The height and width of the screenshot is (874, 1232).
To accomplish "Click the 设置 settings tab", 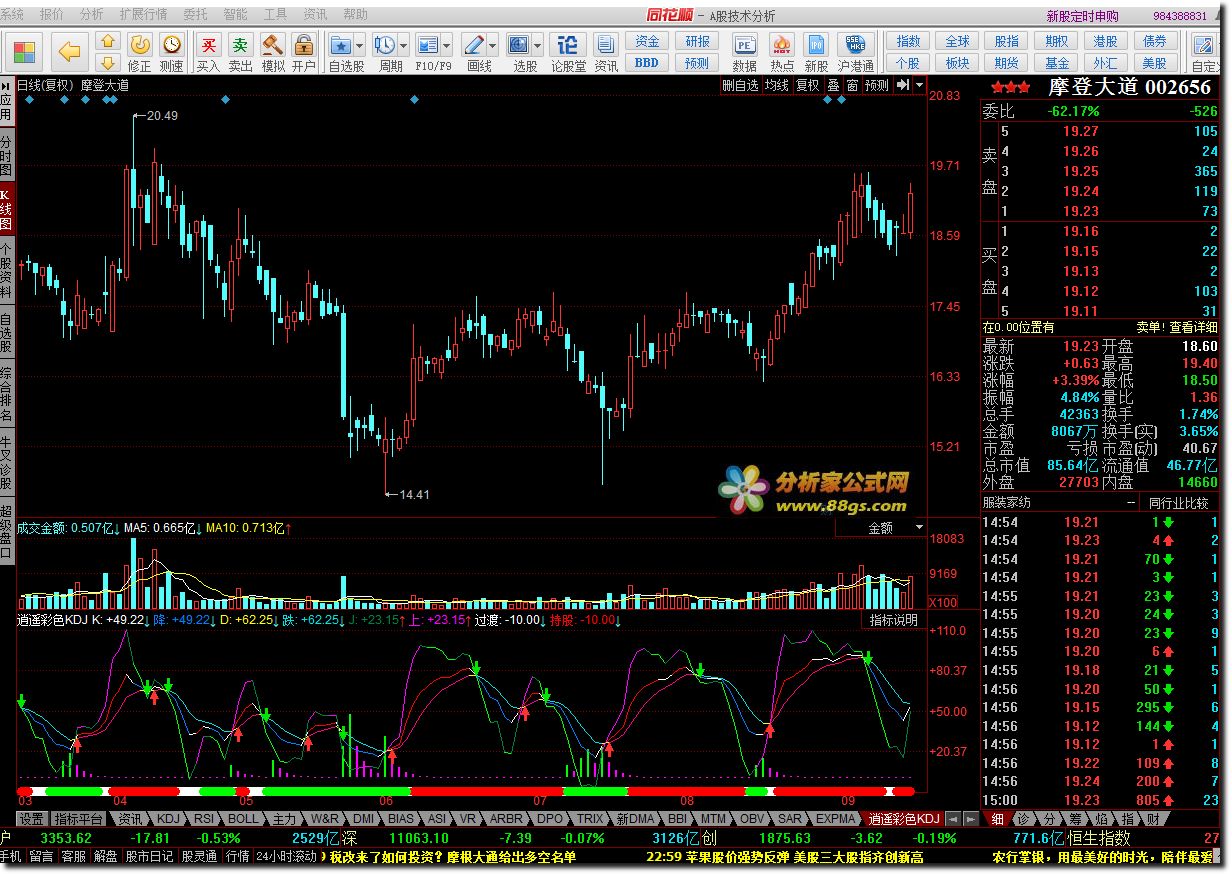I will (31, 818).
